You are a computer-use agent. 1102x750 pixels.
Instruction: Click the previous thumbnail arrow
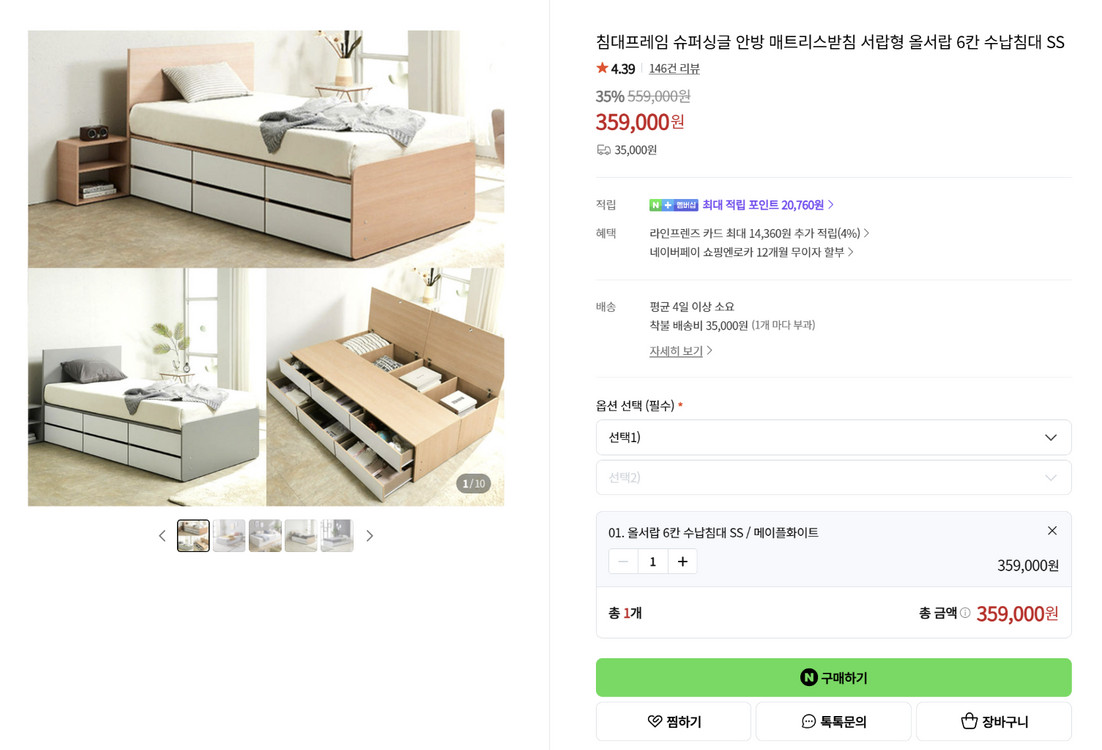[x=162, y=536]
